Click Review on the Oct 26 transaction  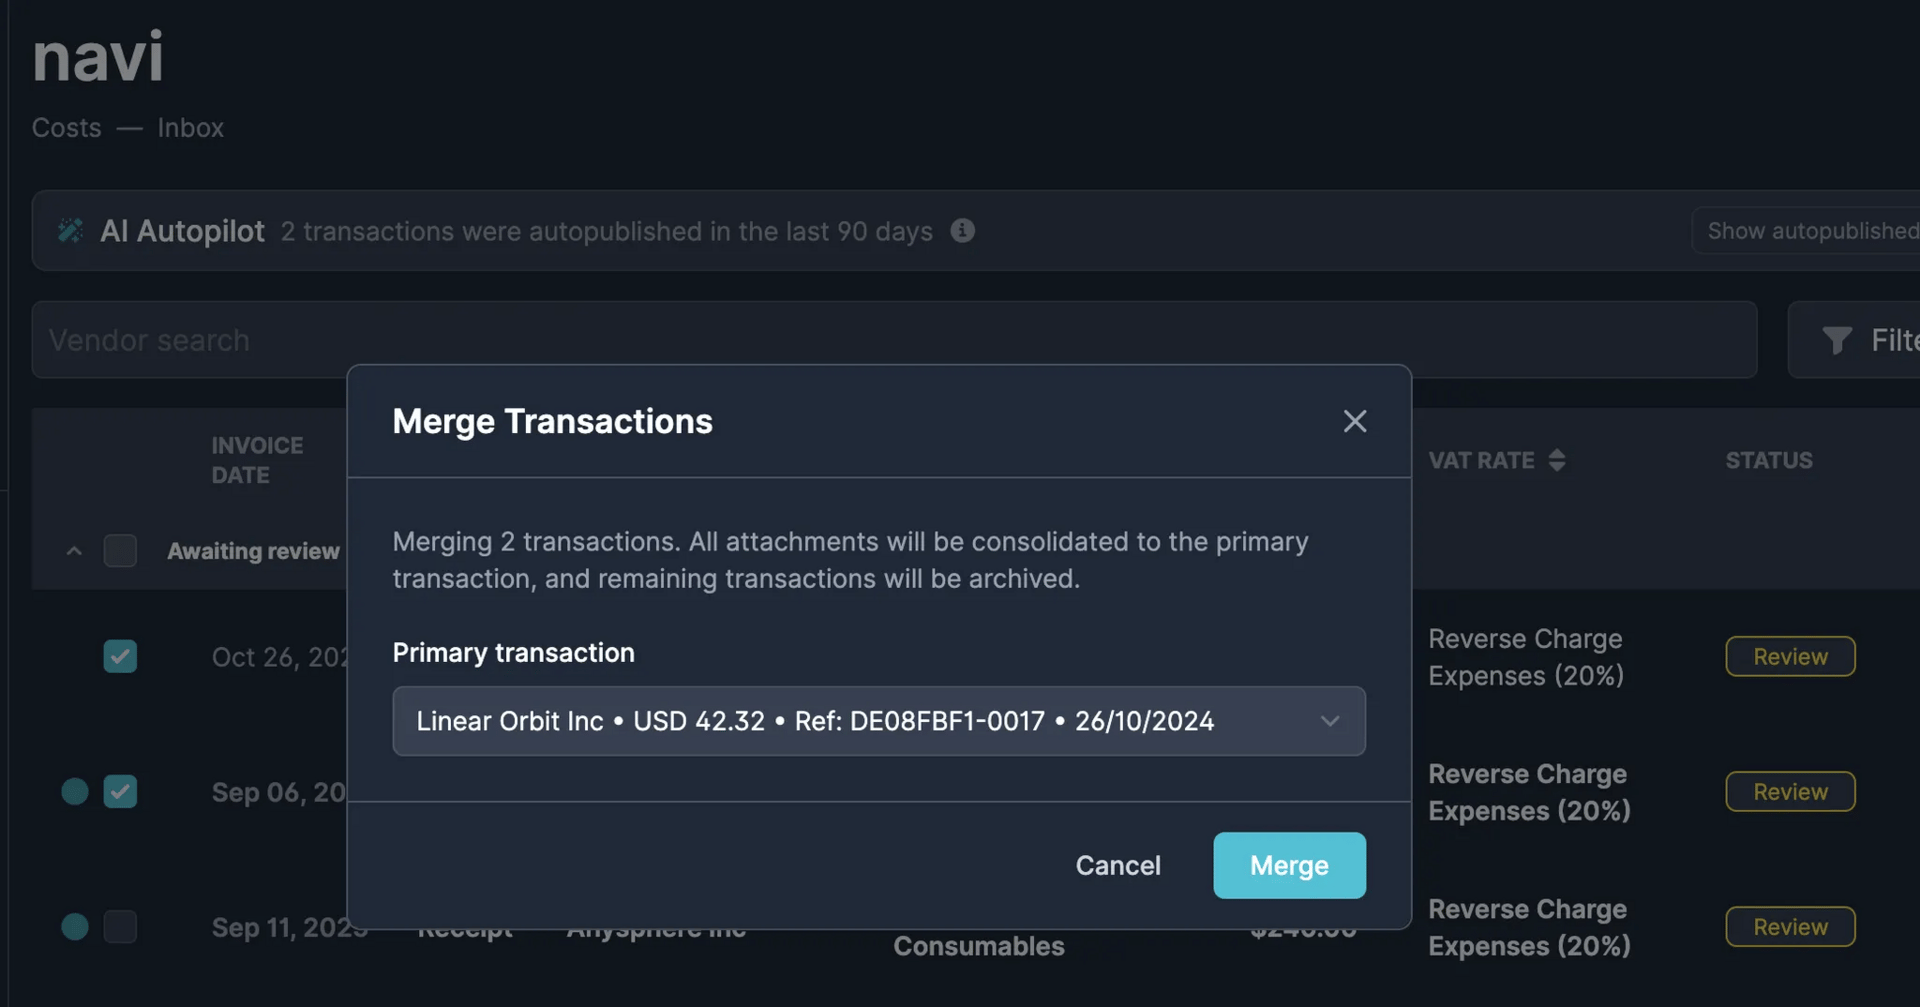point(1789,657)
